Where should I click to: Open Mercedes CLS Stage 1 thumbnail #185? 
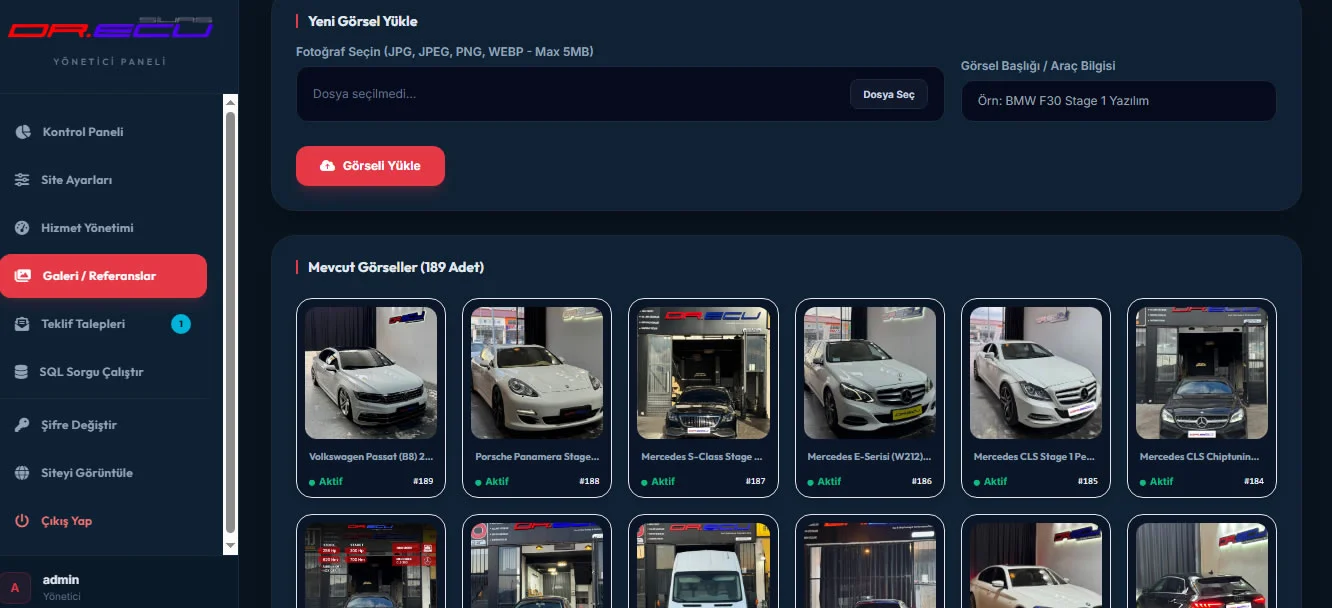point(1035,373)
